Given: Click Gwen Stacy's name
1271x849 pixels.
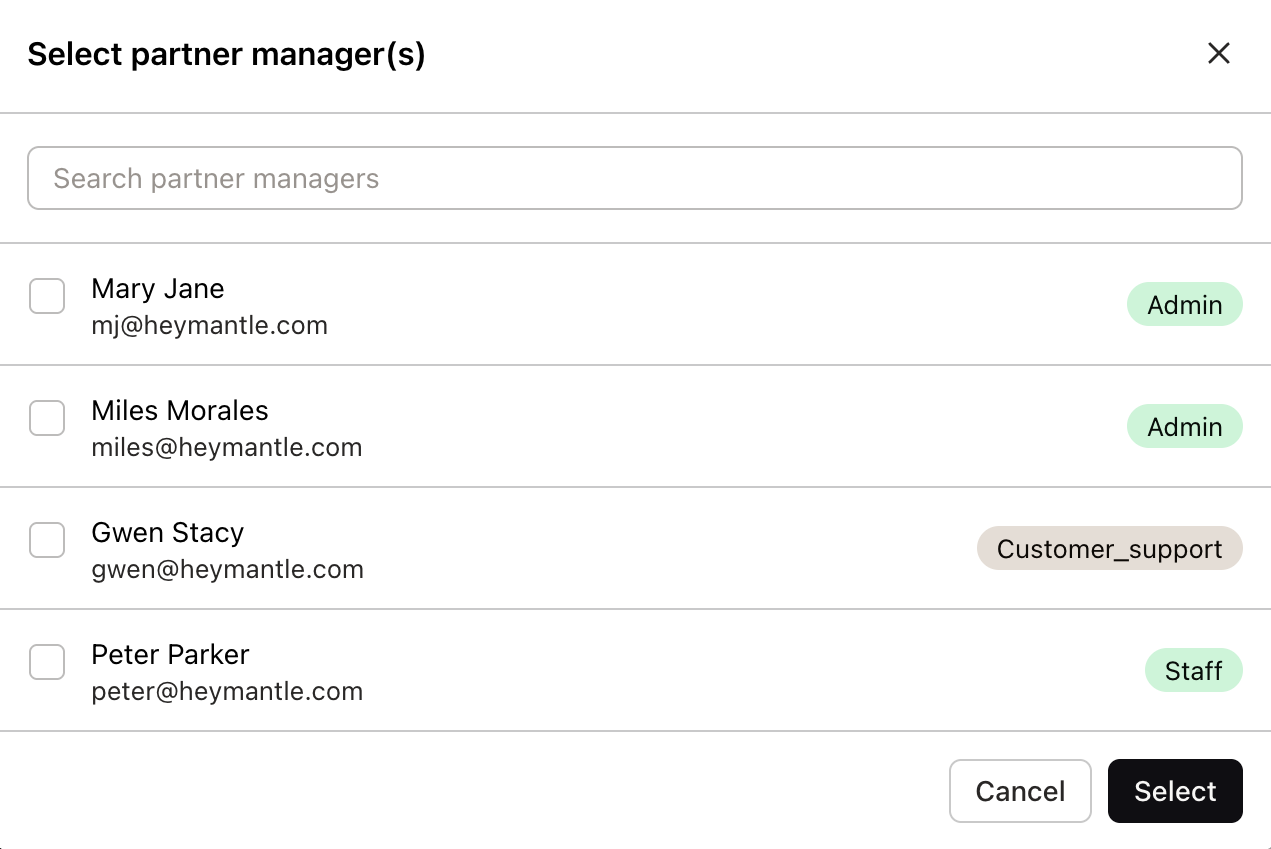Looking at the screenshot, I should [x=167, y=532].
